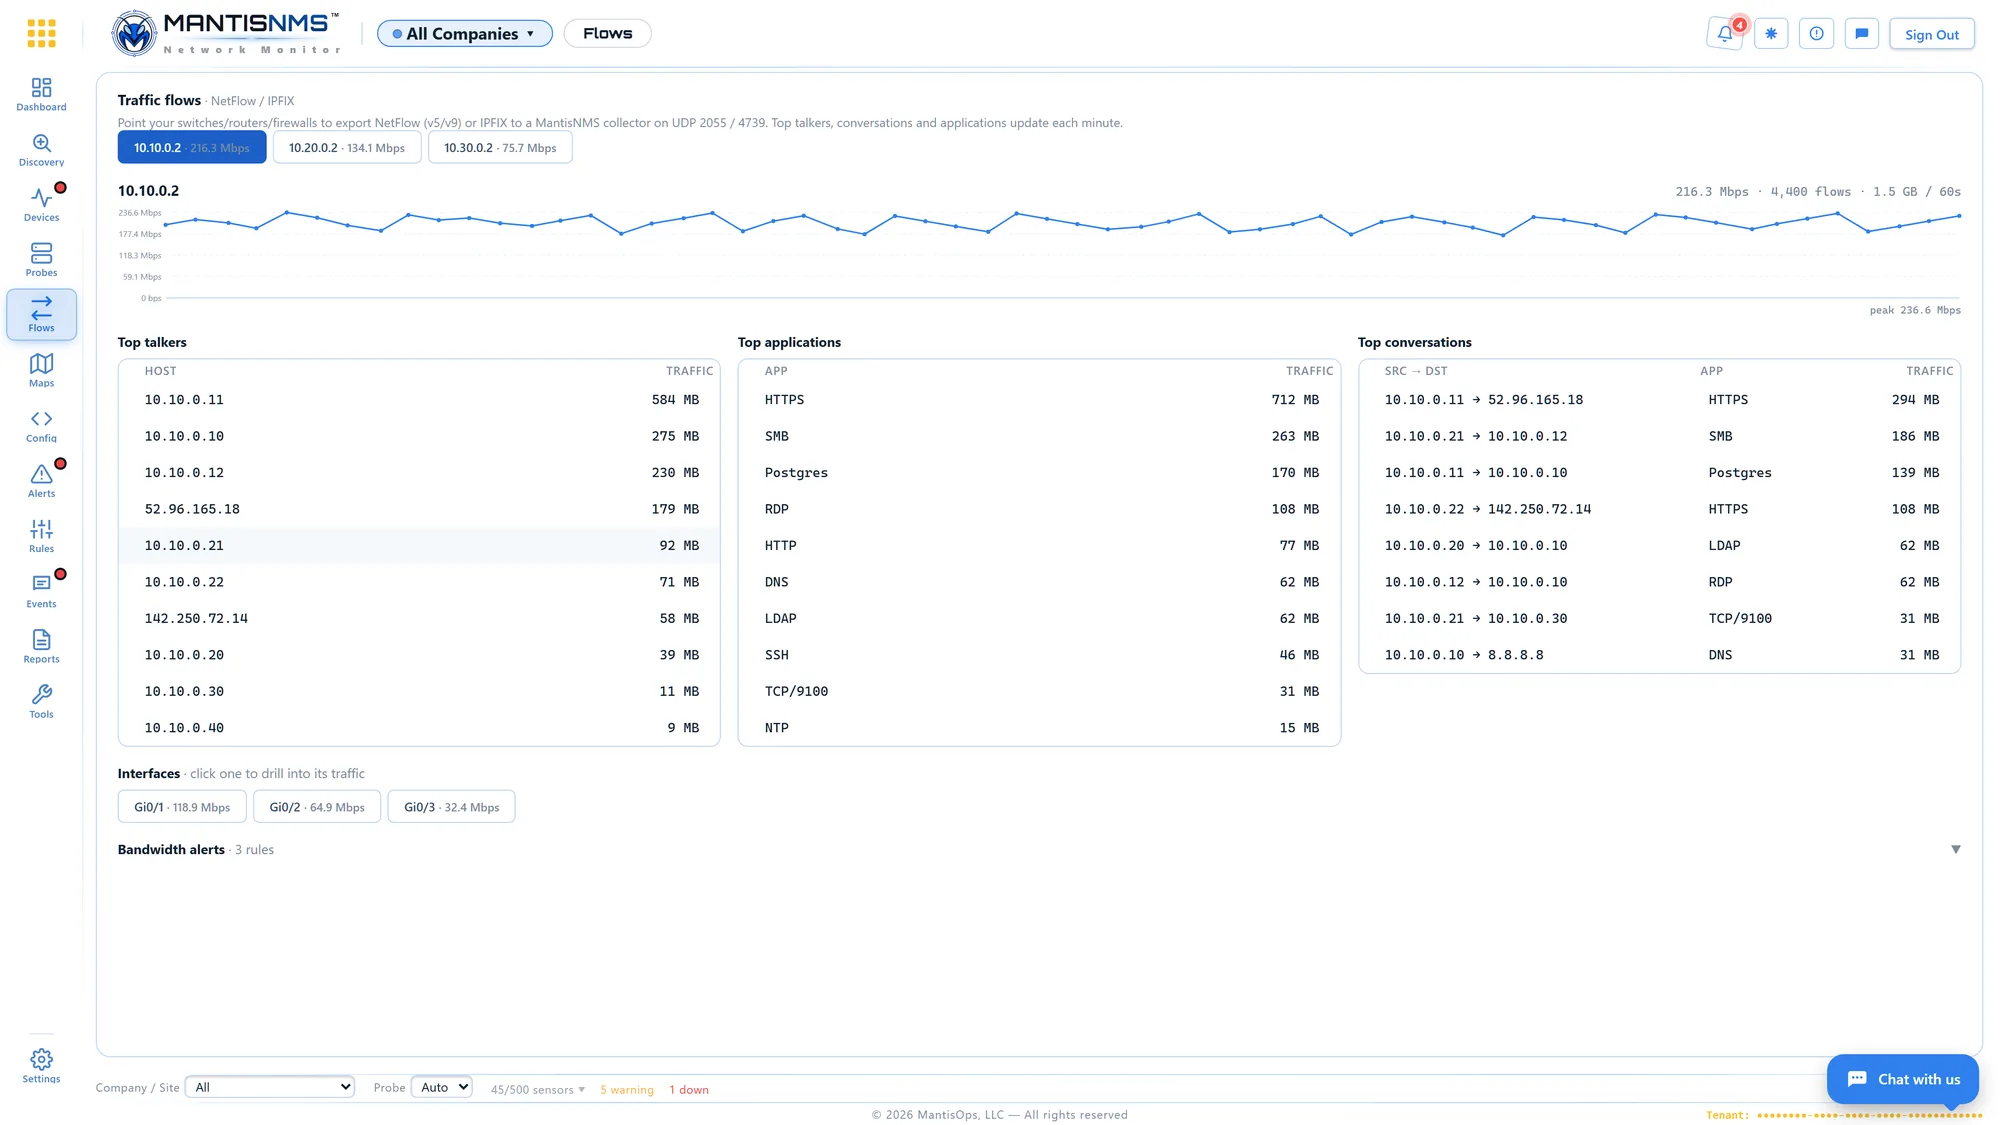Switch to exporter 10.20.0.2
The height and width of the screenshot is (1125, 2000).
point(347,147)
